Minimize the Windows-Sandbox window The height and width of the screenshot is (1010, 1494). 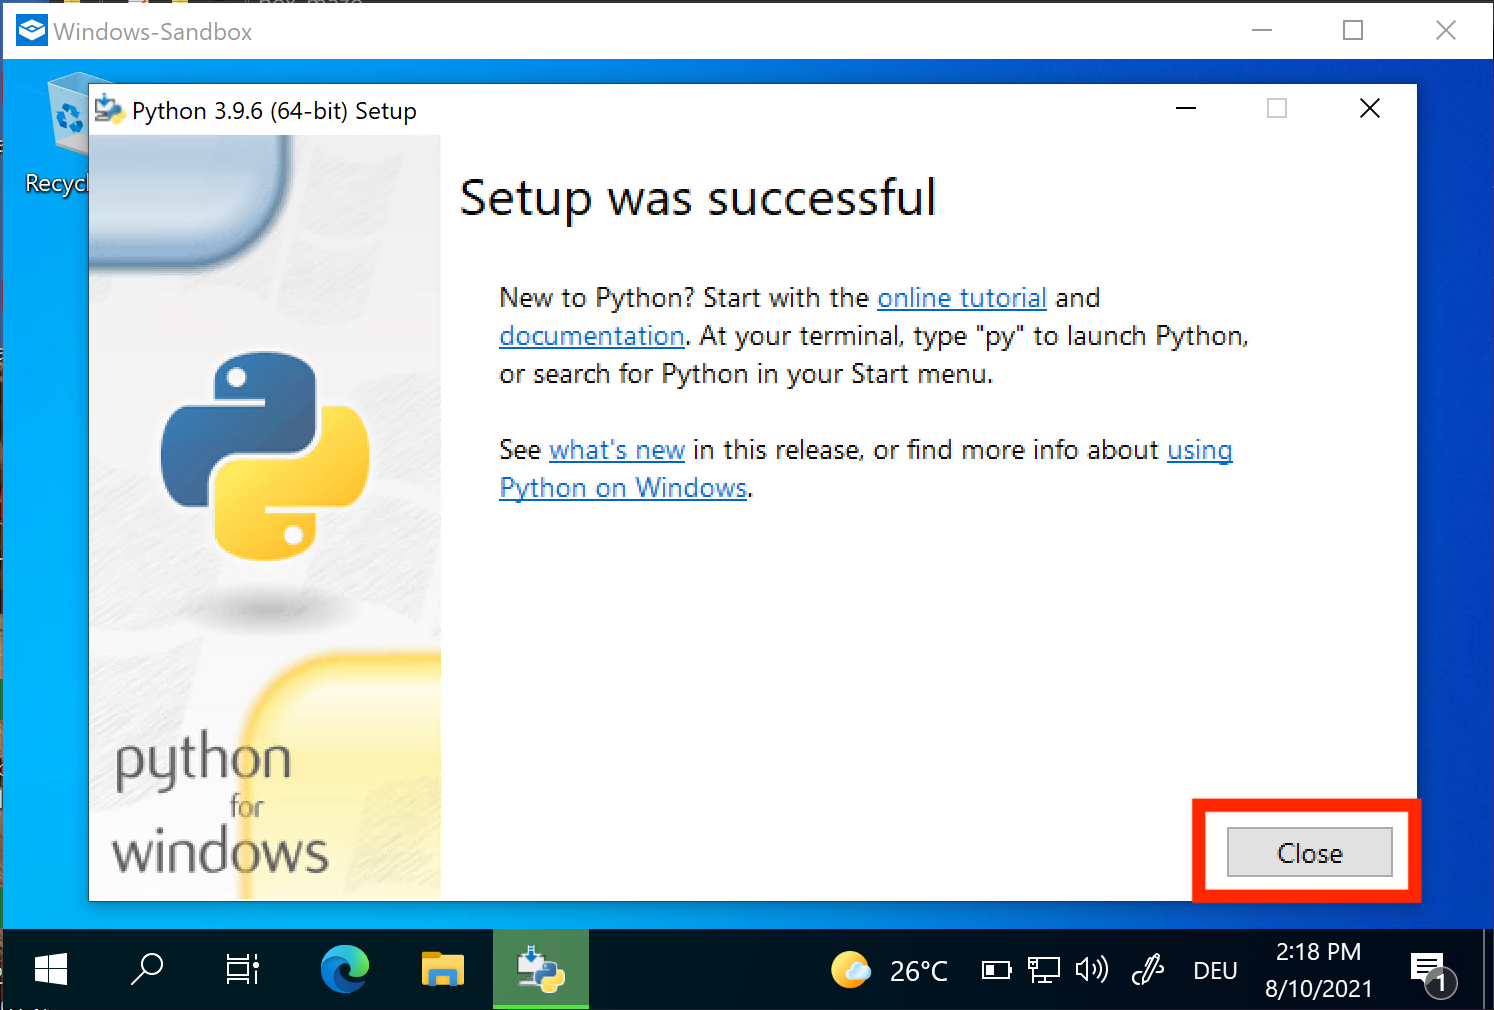point(1262,30)
